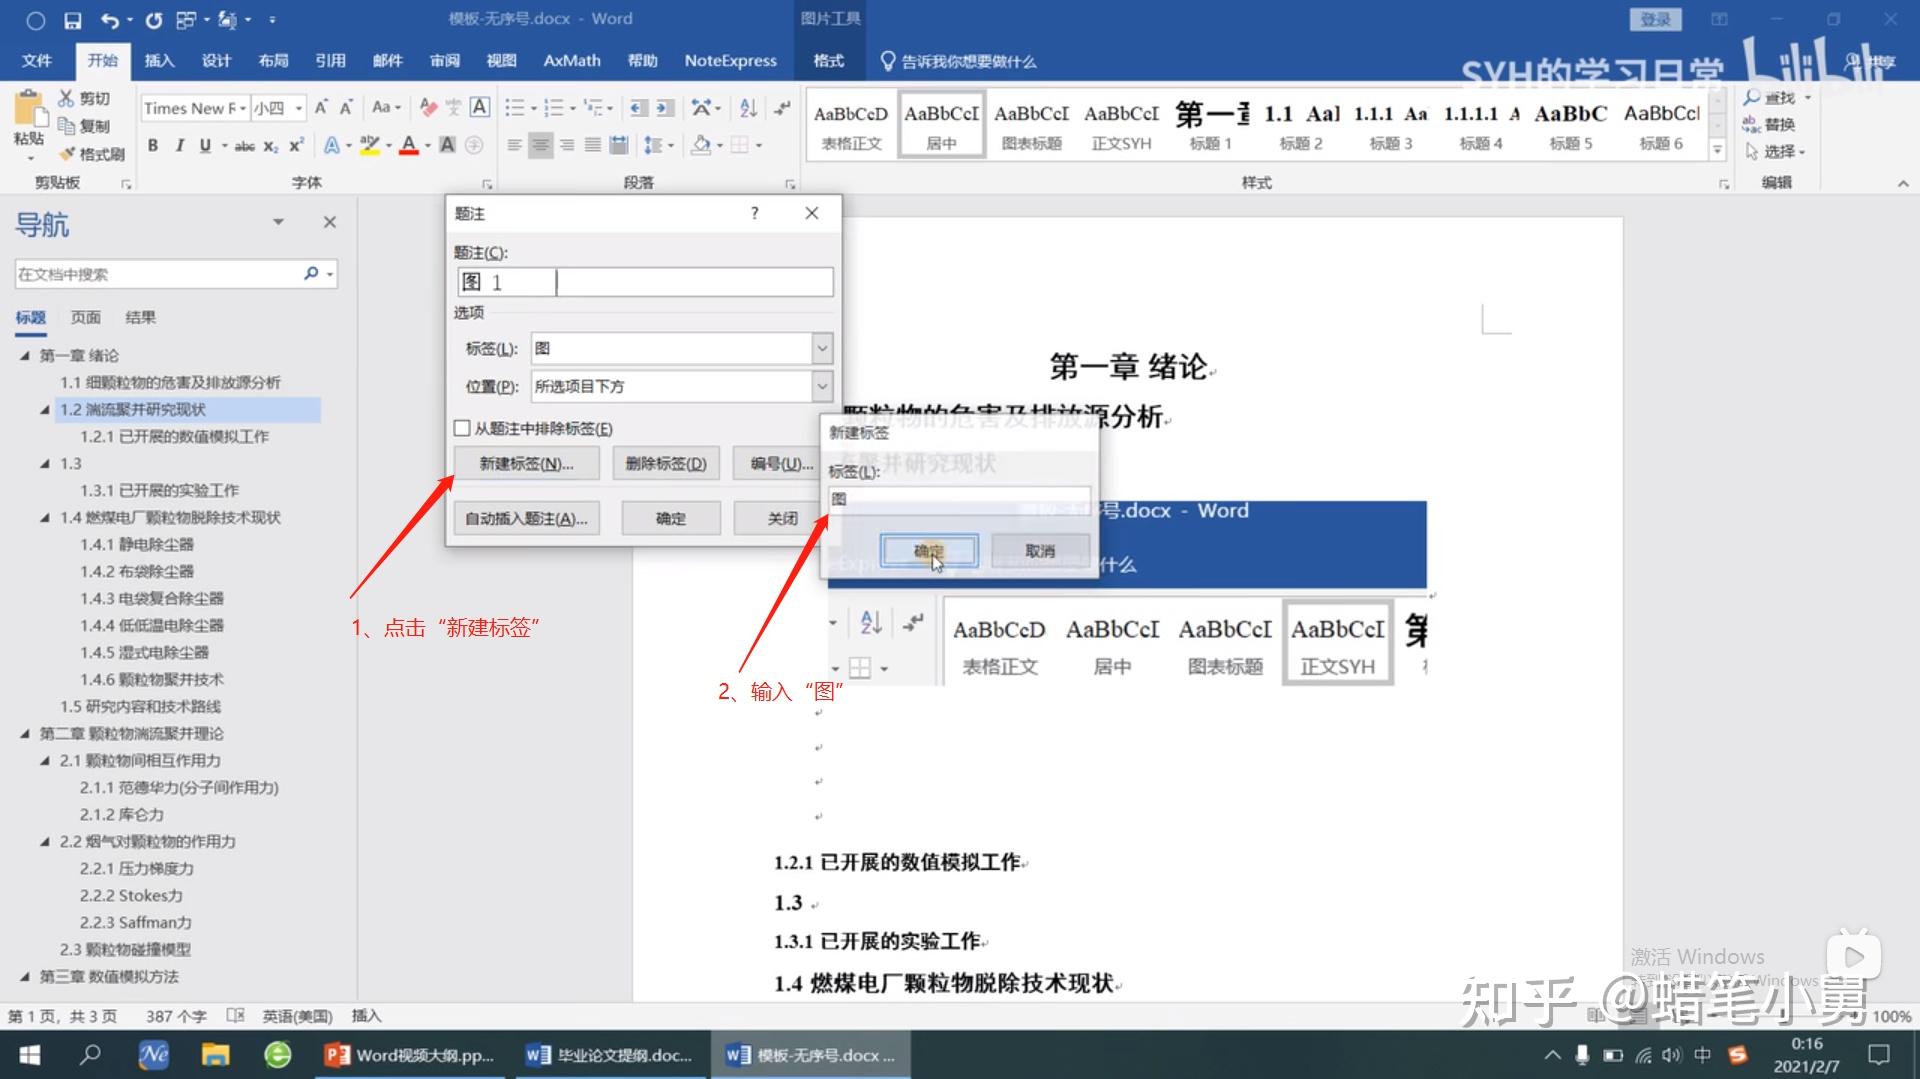Click the Cut scissors icon
Image resolution: width=1920 pixels, height=1079 pixels.
[x=66, y=98]
